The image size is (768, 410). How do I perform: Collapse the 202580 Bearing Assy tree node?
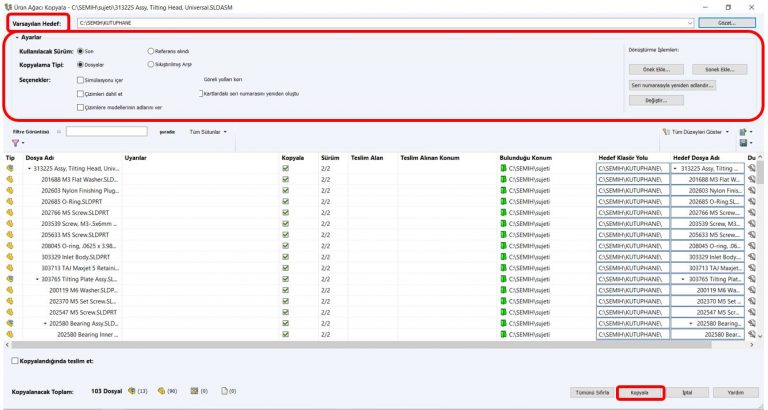point(45,323)
